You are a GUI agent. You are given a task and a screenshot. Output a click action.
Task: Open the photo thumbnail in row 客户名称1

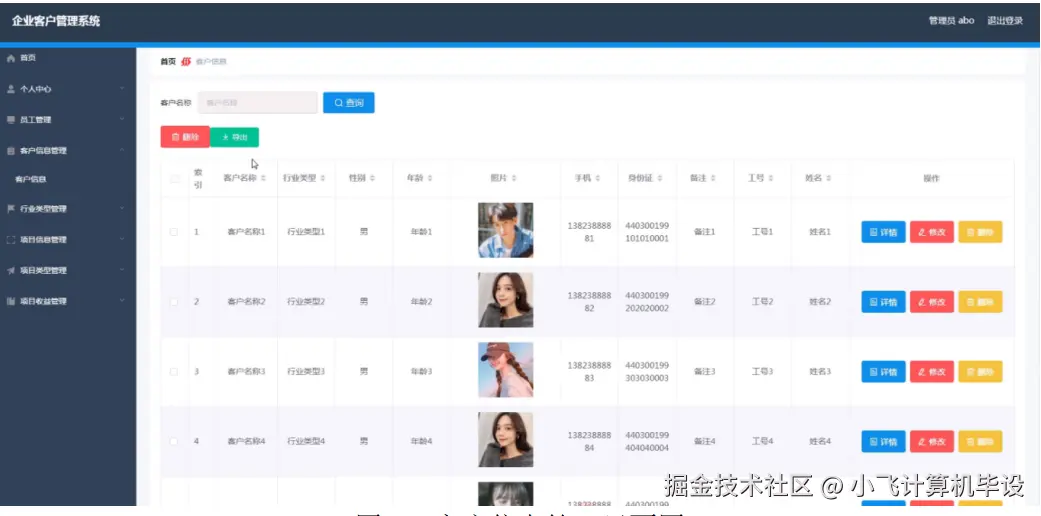click(505, 230)
